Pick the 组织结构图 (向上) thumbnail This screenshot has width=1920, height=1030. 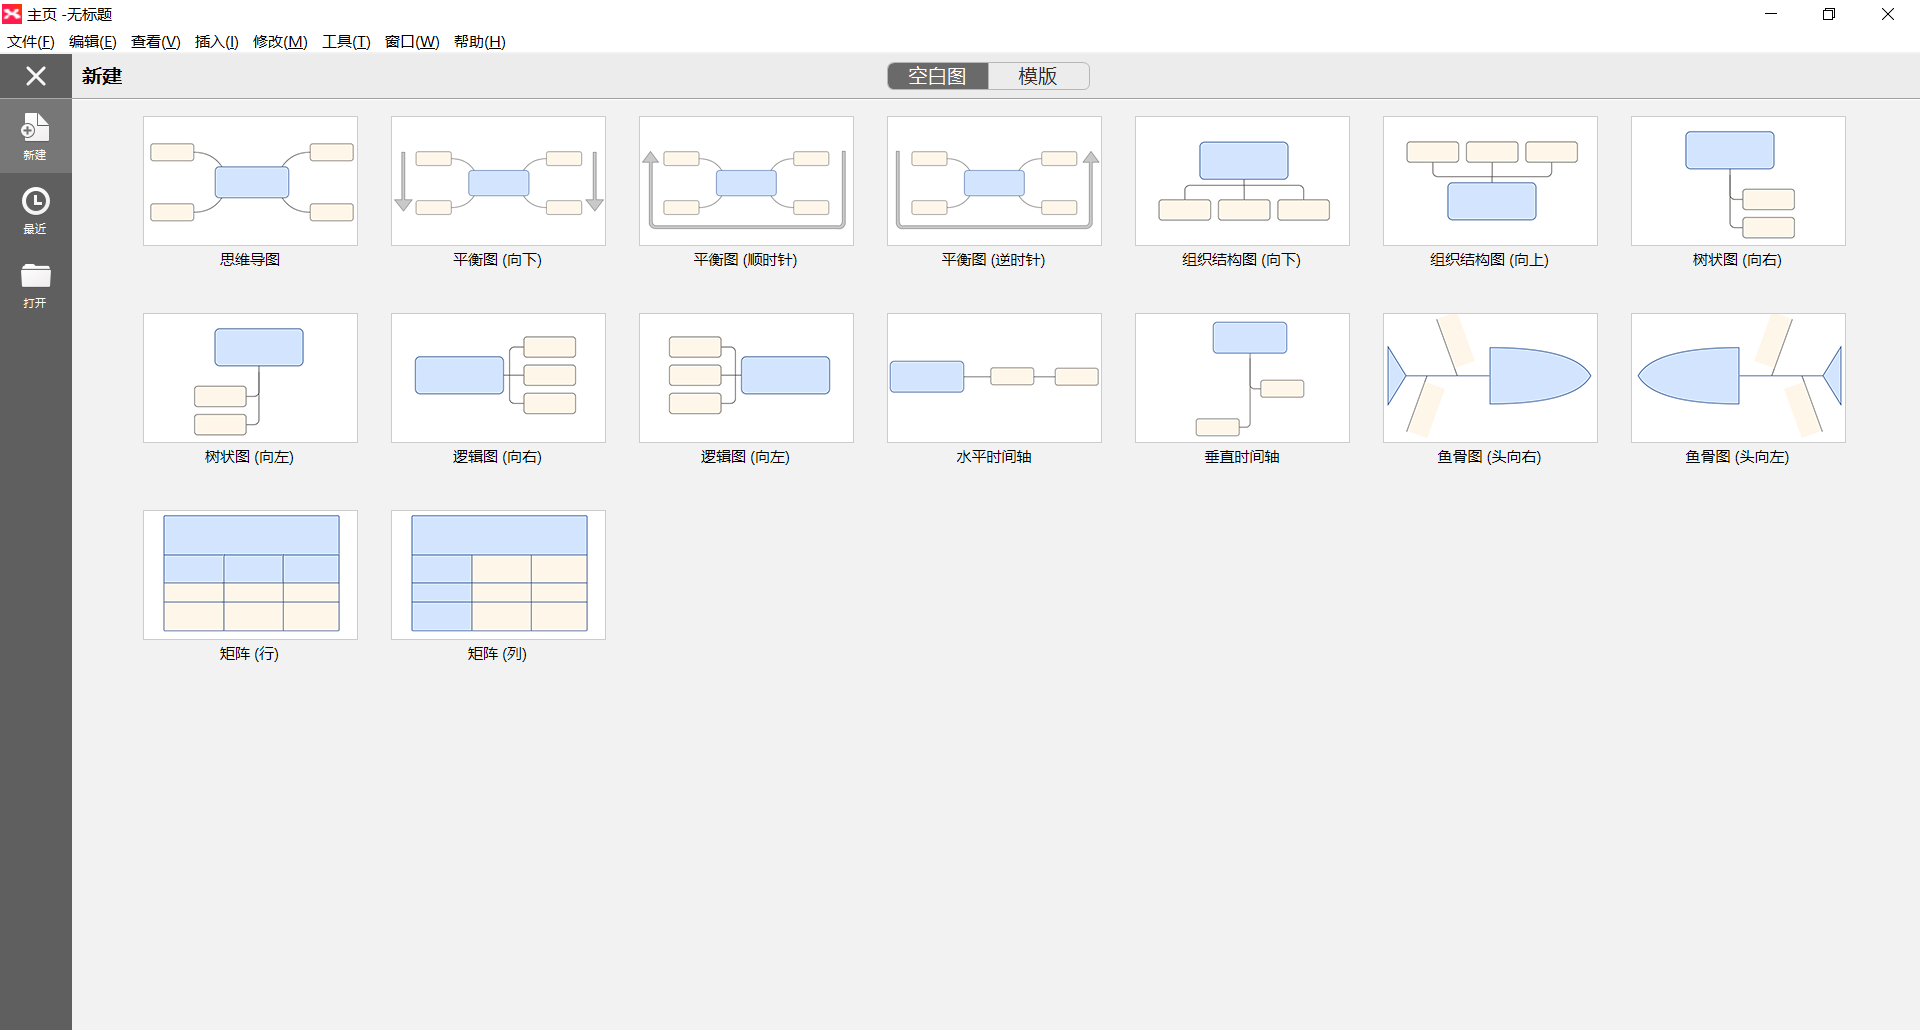click(1490, 181)
